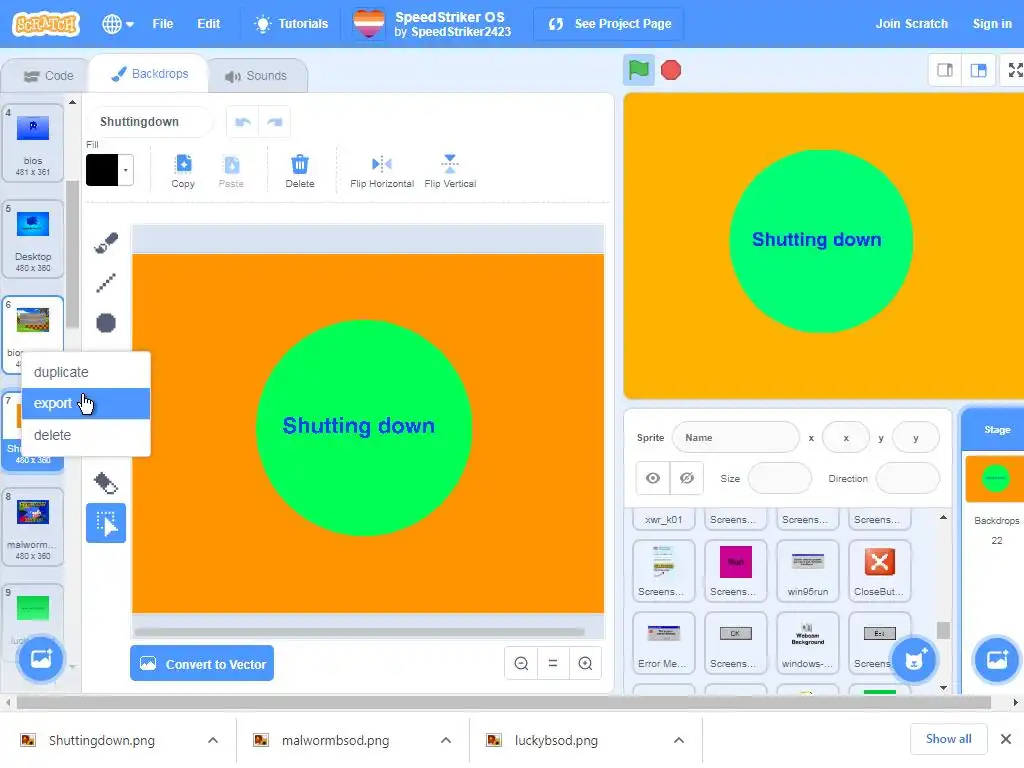Image resolution: width=1024 pixels, height=768 pixels.
Task: Click the hide sprite crossed-eye toggle
Action: coord(686,478)
